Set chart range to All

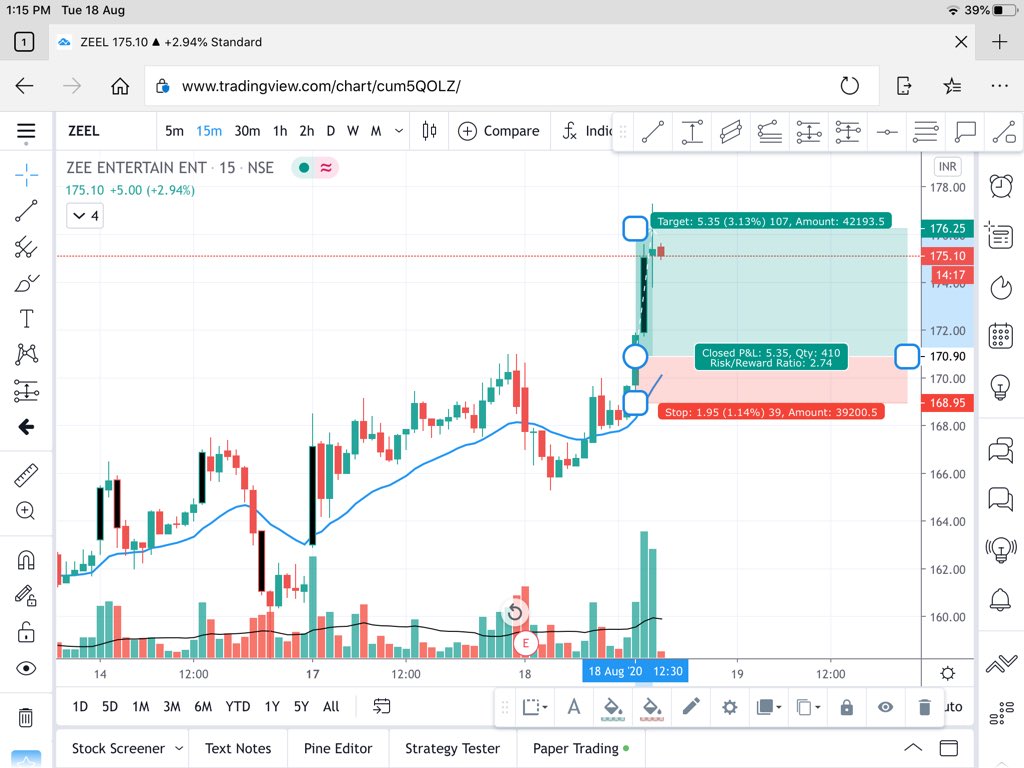(331, 707)
